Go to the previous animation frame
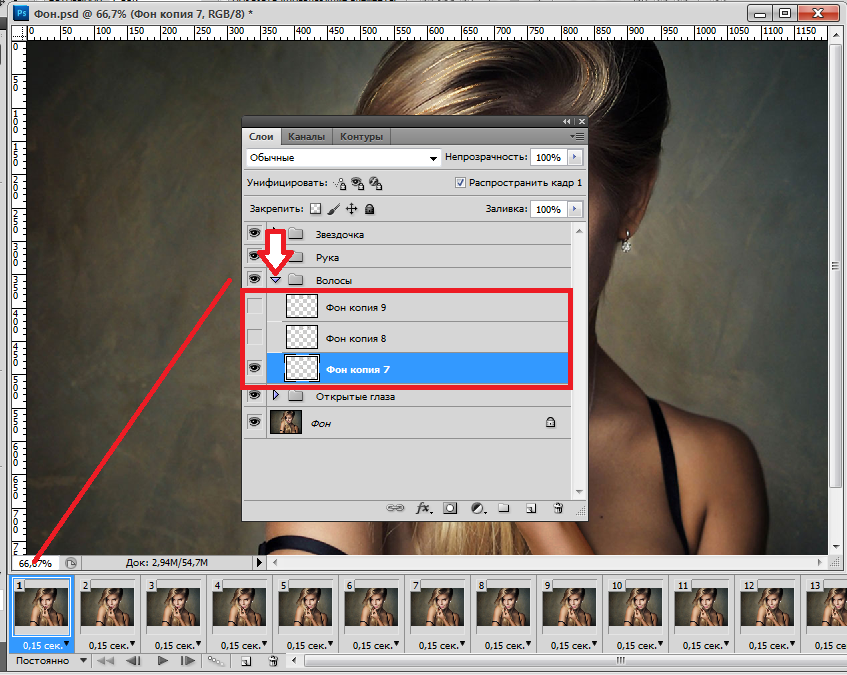Viewport: 847px width, 675px height. click(x=133, y=660)
